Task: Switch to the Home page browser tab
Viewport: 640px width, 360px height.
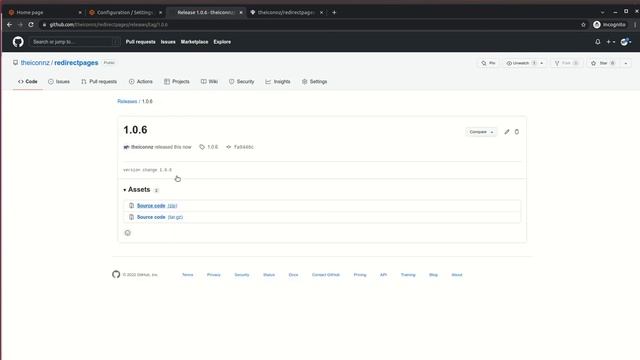Action: [44, 12]
